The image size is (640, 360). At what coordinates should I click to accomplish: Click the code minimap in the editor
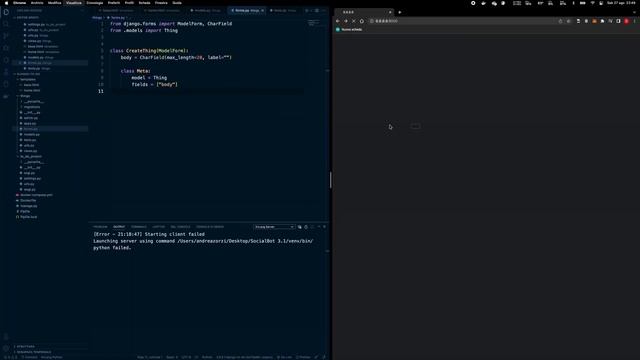click(314, 23)
